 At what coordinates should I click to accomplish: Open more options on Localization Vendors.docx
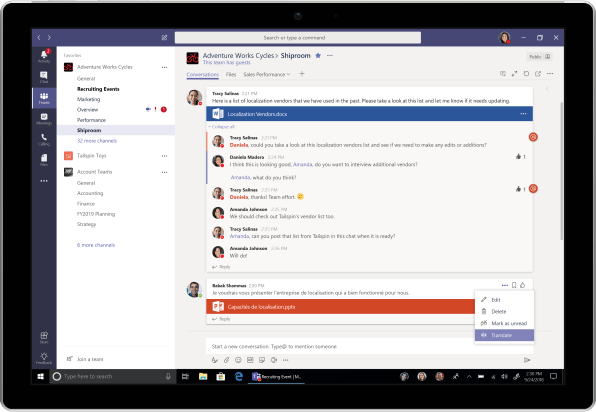[x=523, y=114]
